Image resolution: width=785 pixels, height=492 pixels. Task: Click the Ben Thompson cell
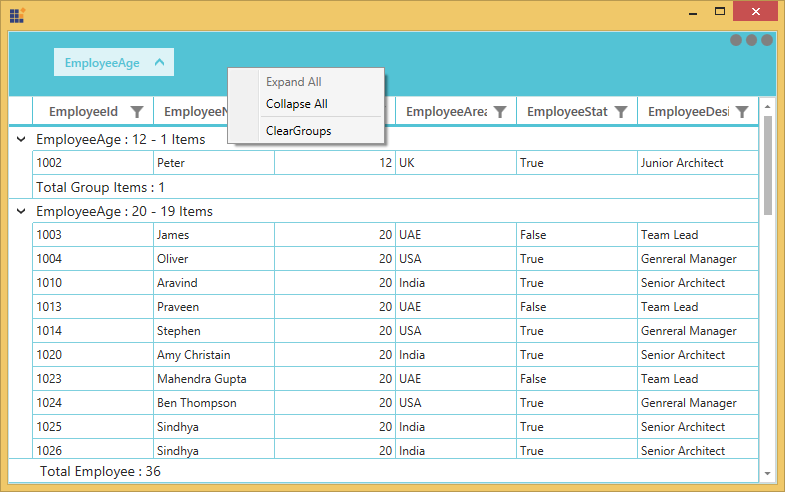tap(214, 403)
